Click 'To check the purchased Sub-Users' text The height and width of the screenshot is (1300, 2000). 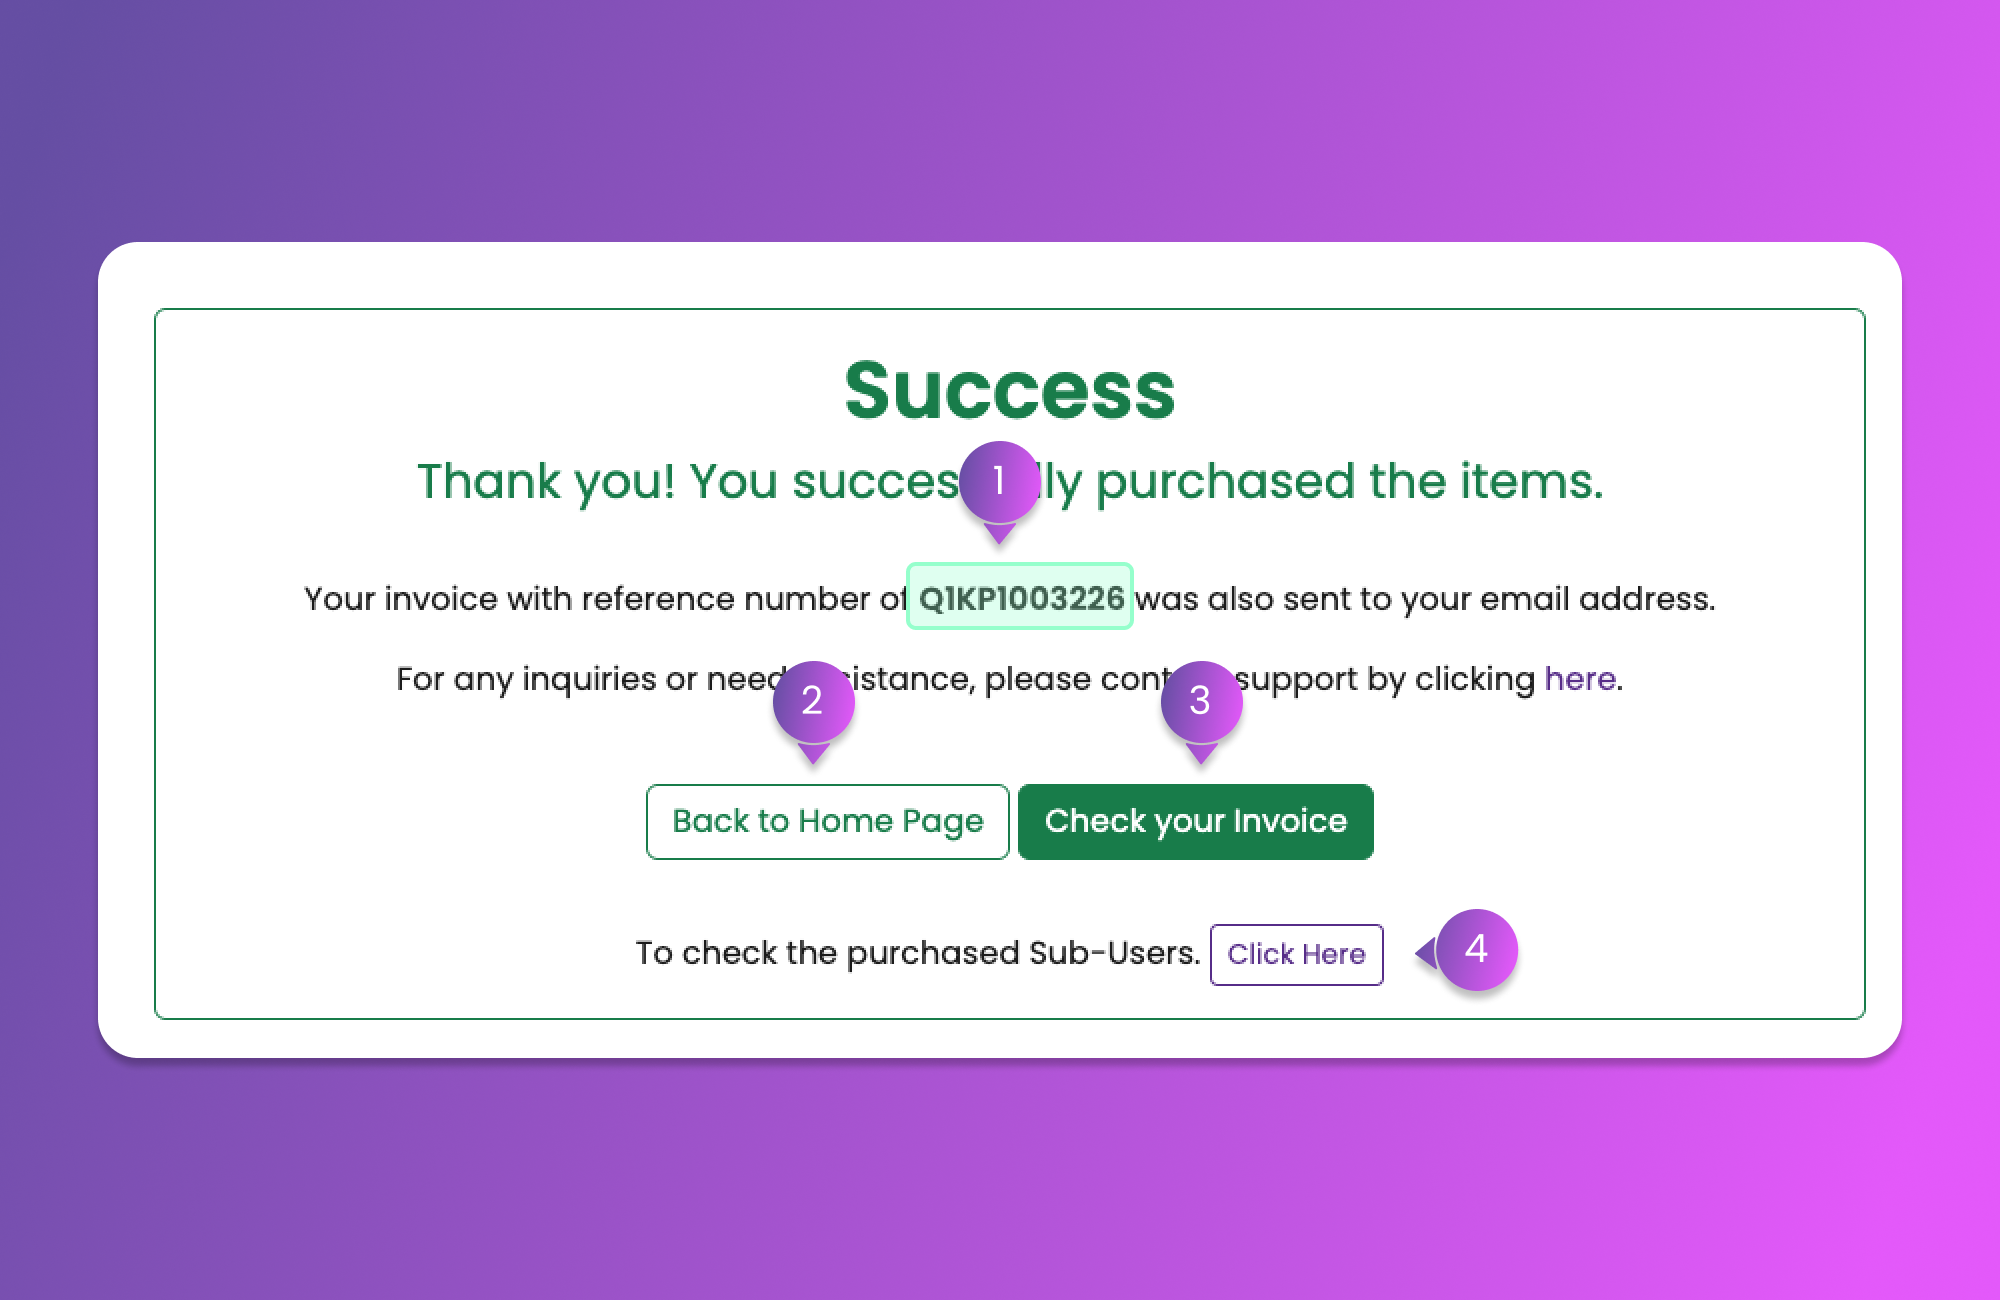pyautogui.click(x=917, y=953)
